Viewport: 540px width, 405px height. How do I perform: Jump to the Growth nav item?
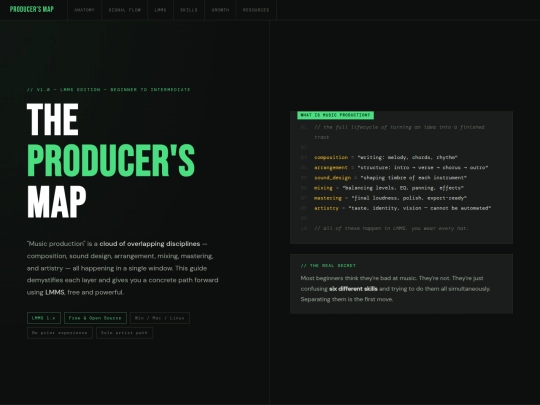coord(220,10)
